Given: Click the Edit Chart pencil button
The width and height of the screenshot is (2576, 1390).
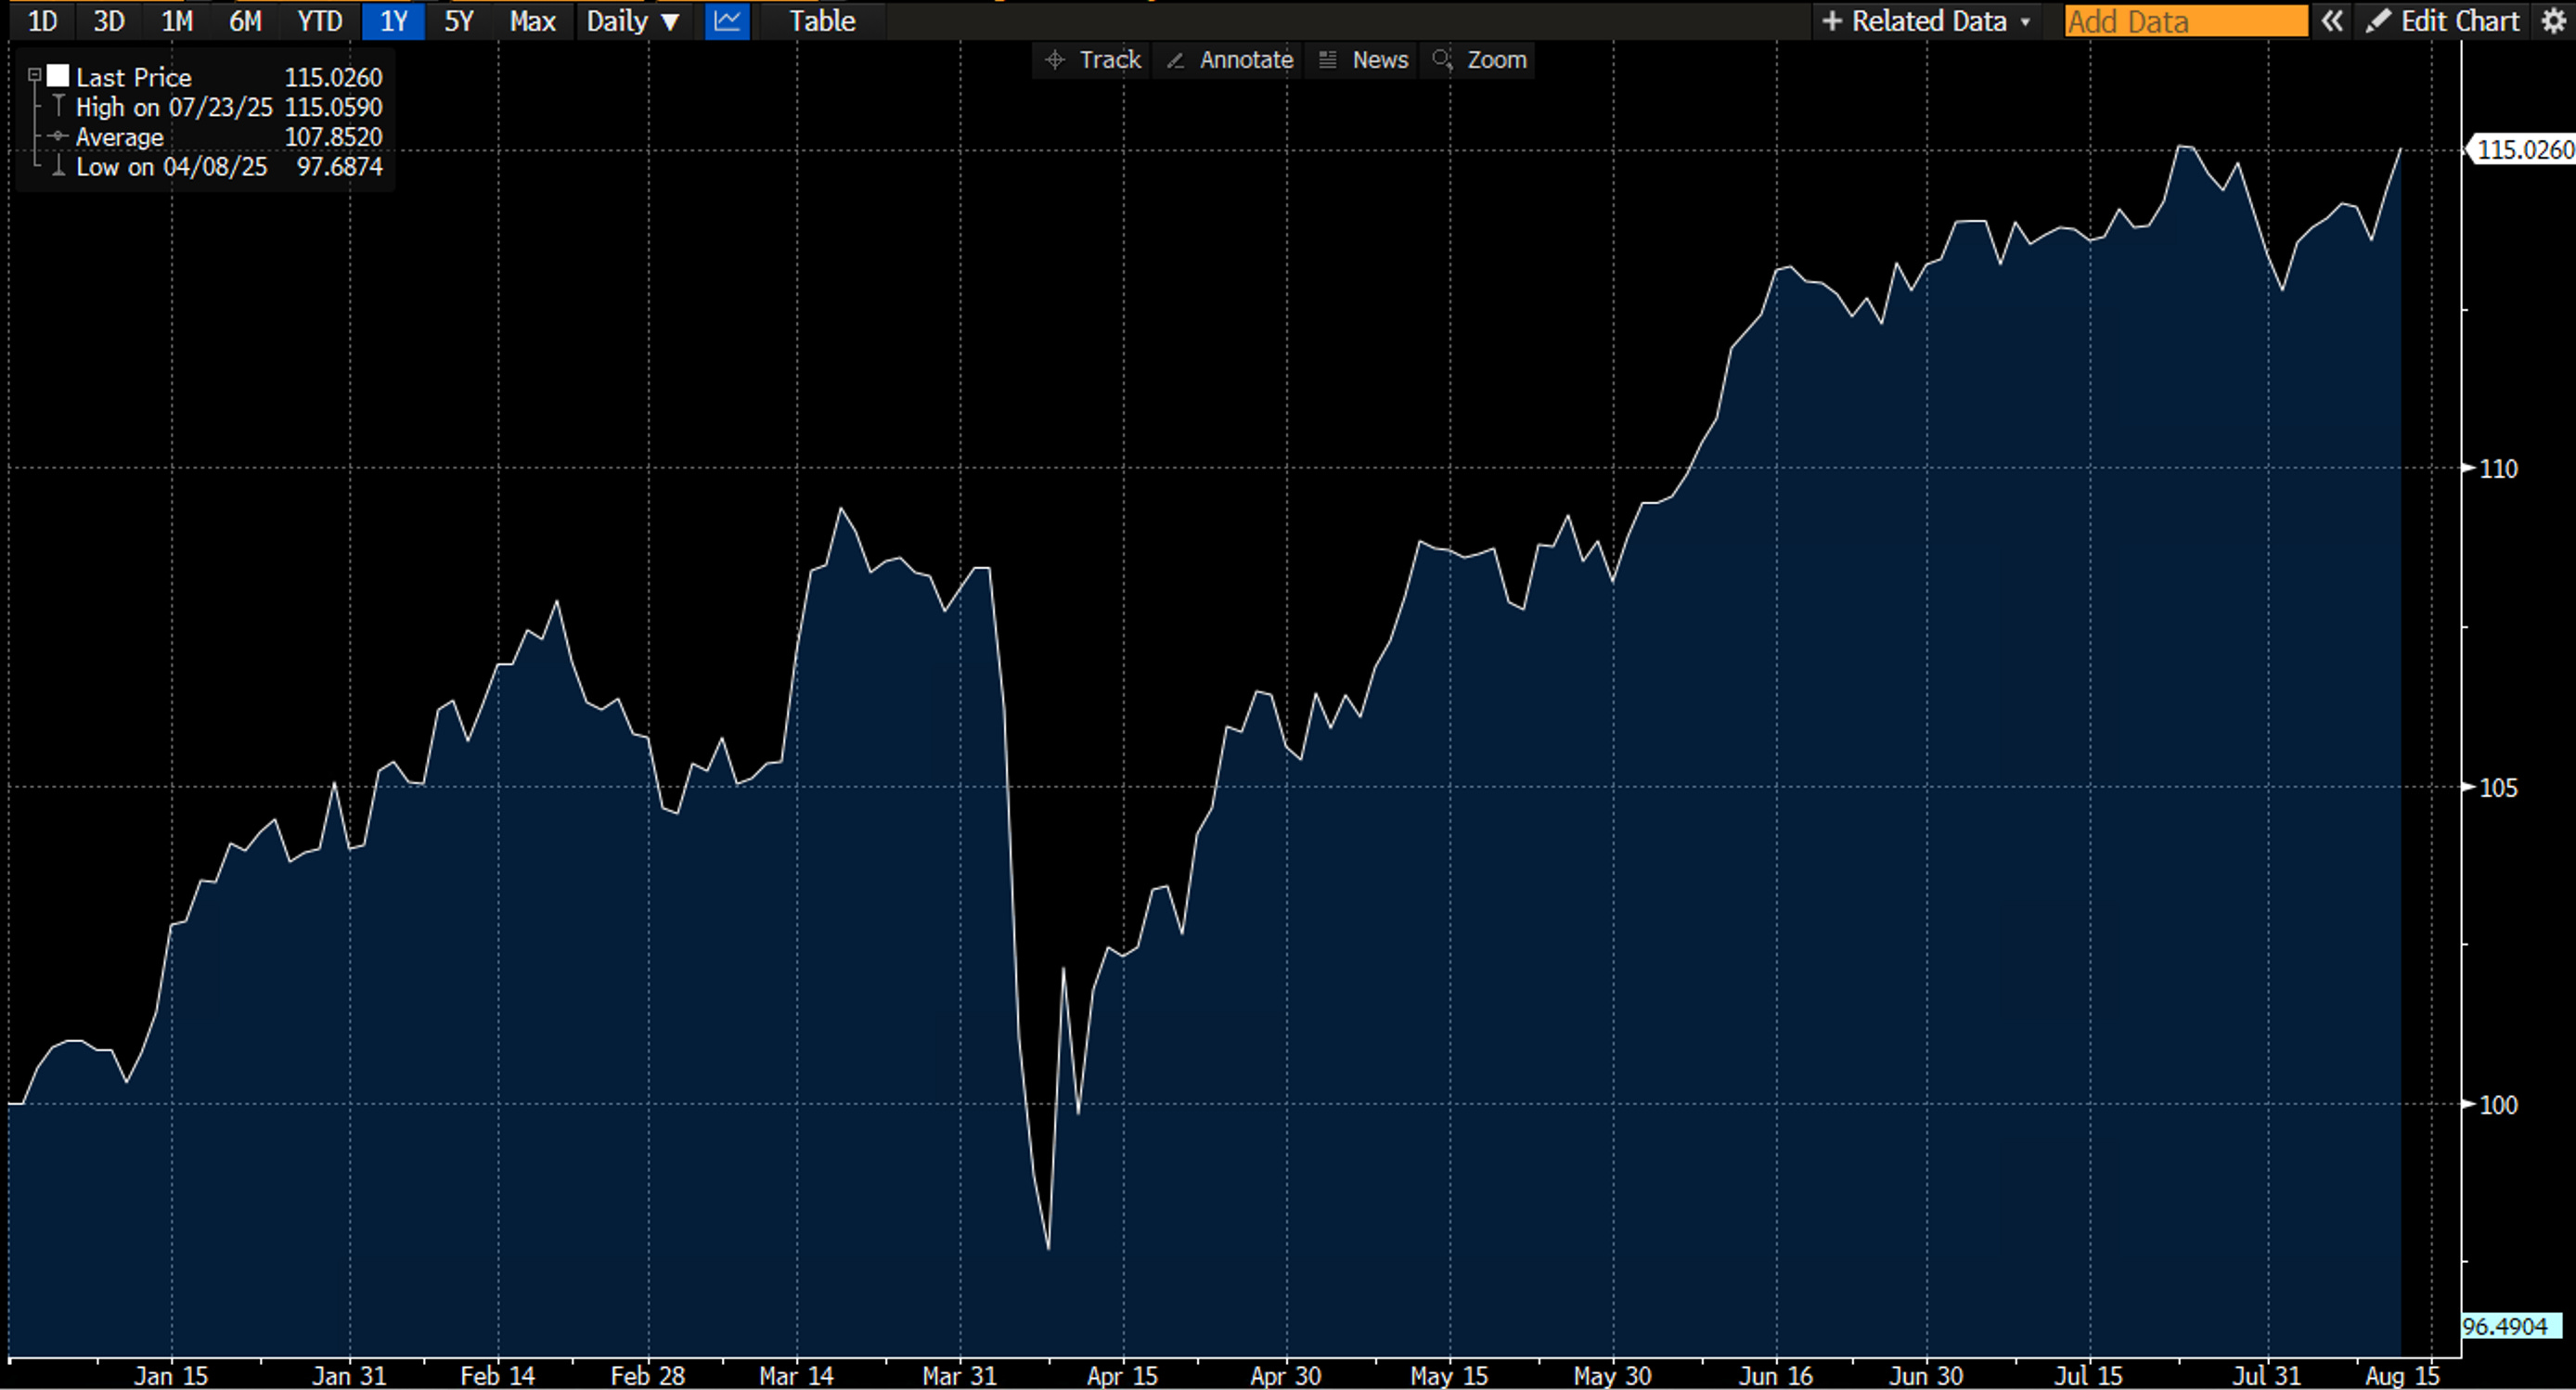Looking at the screenshot, I should pos(2443,21).
